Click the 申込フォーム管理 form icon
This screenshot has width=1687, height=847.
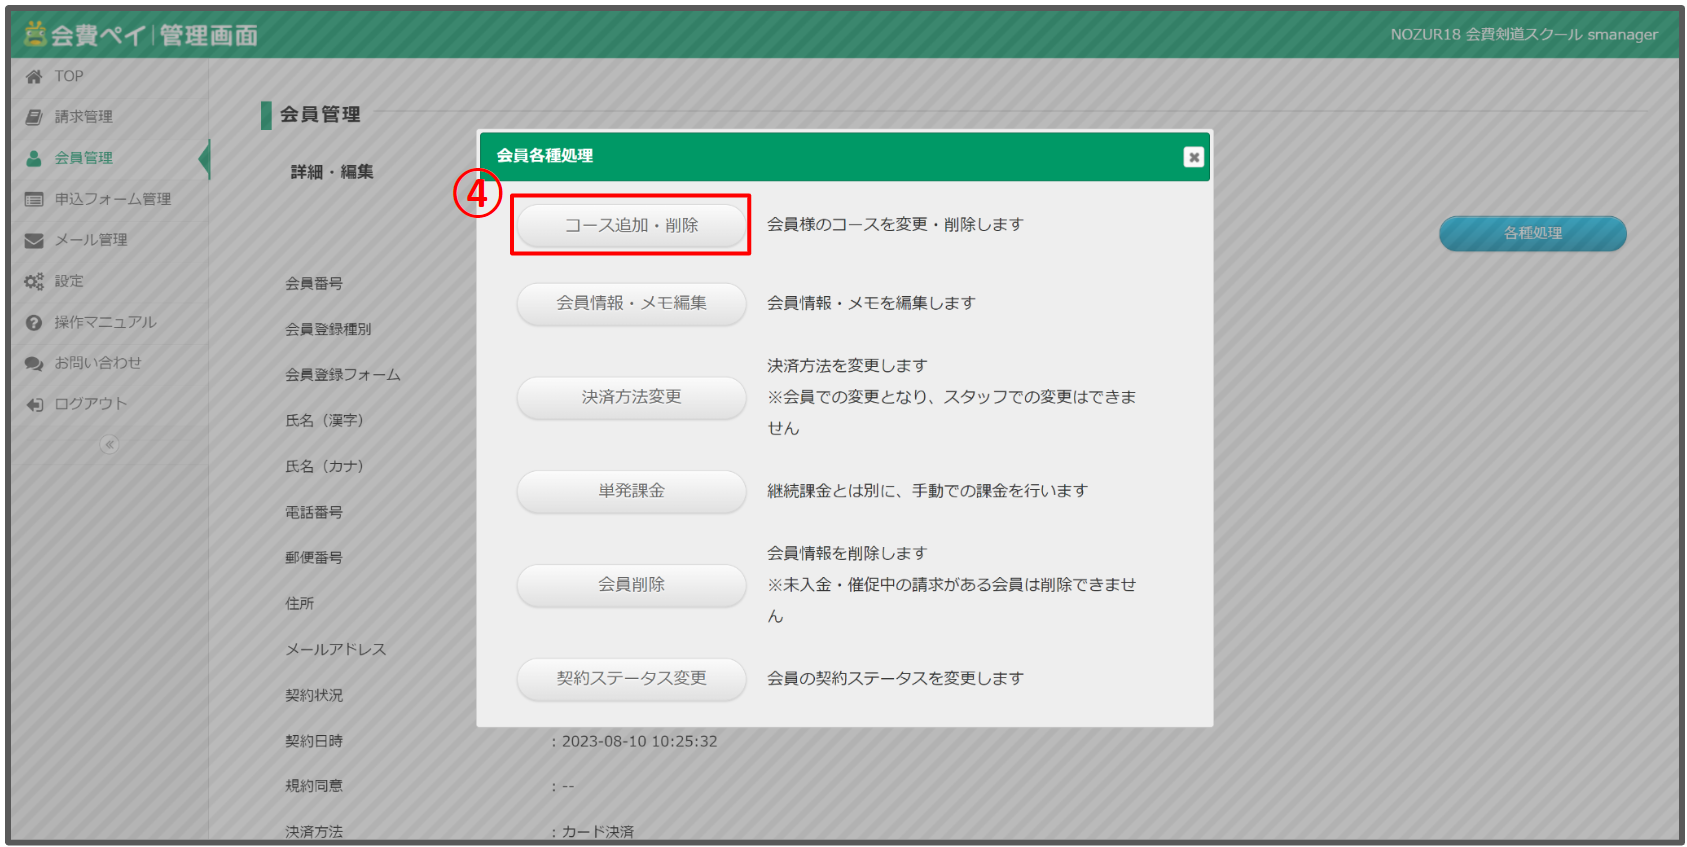click(x=34, y=199)
